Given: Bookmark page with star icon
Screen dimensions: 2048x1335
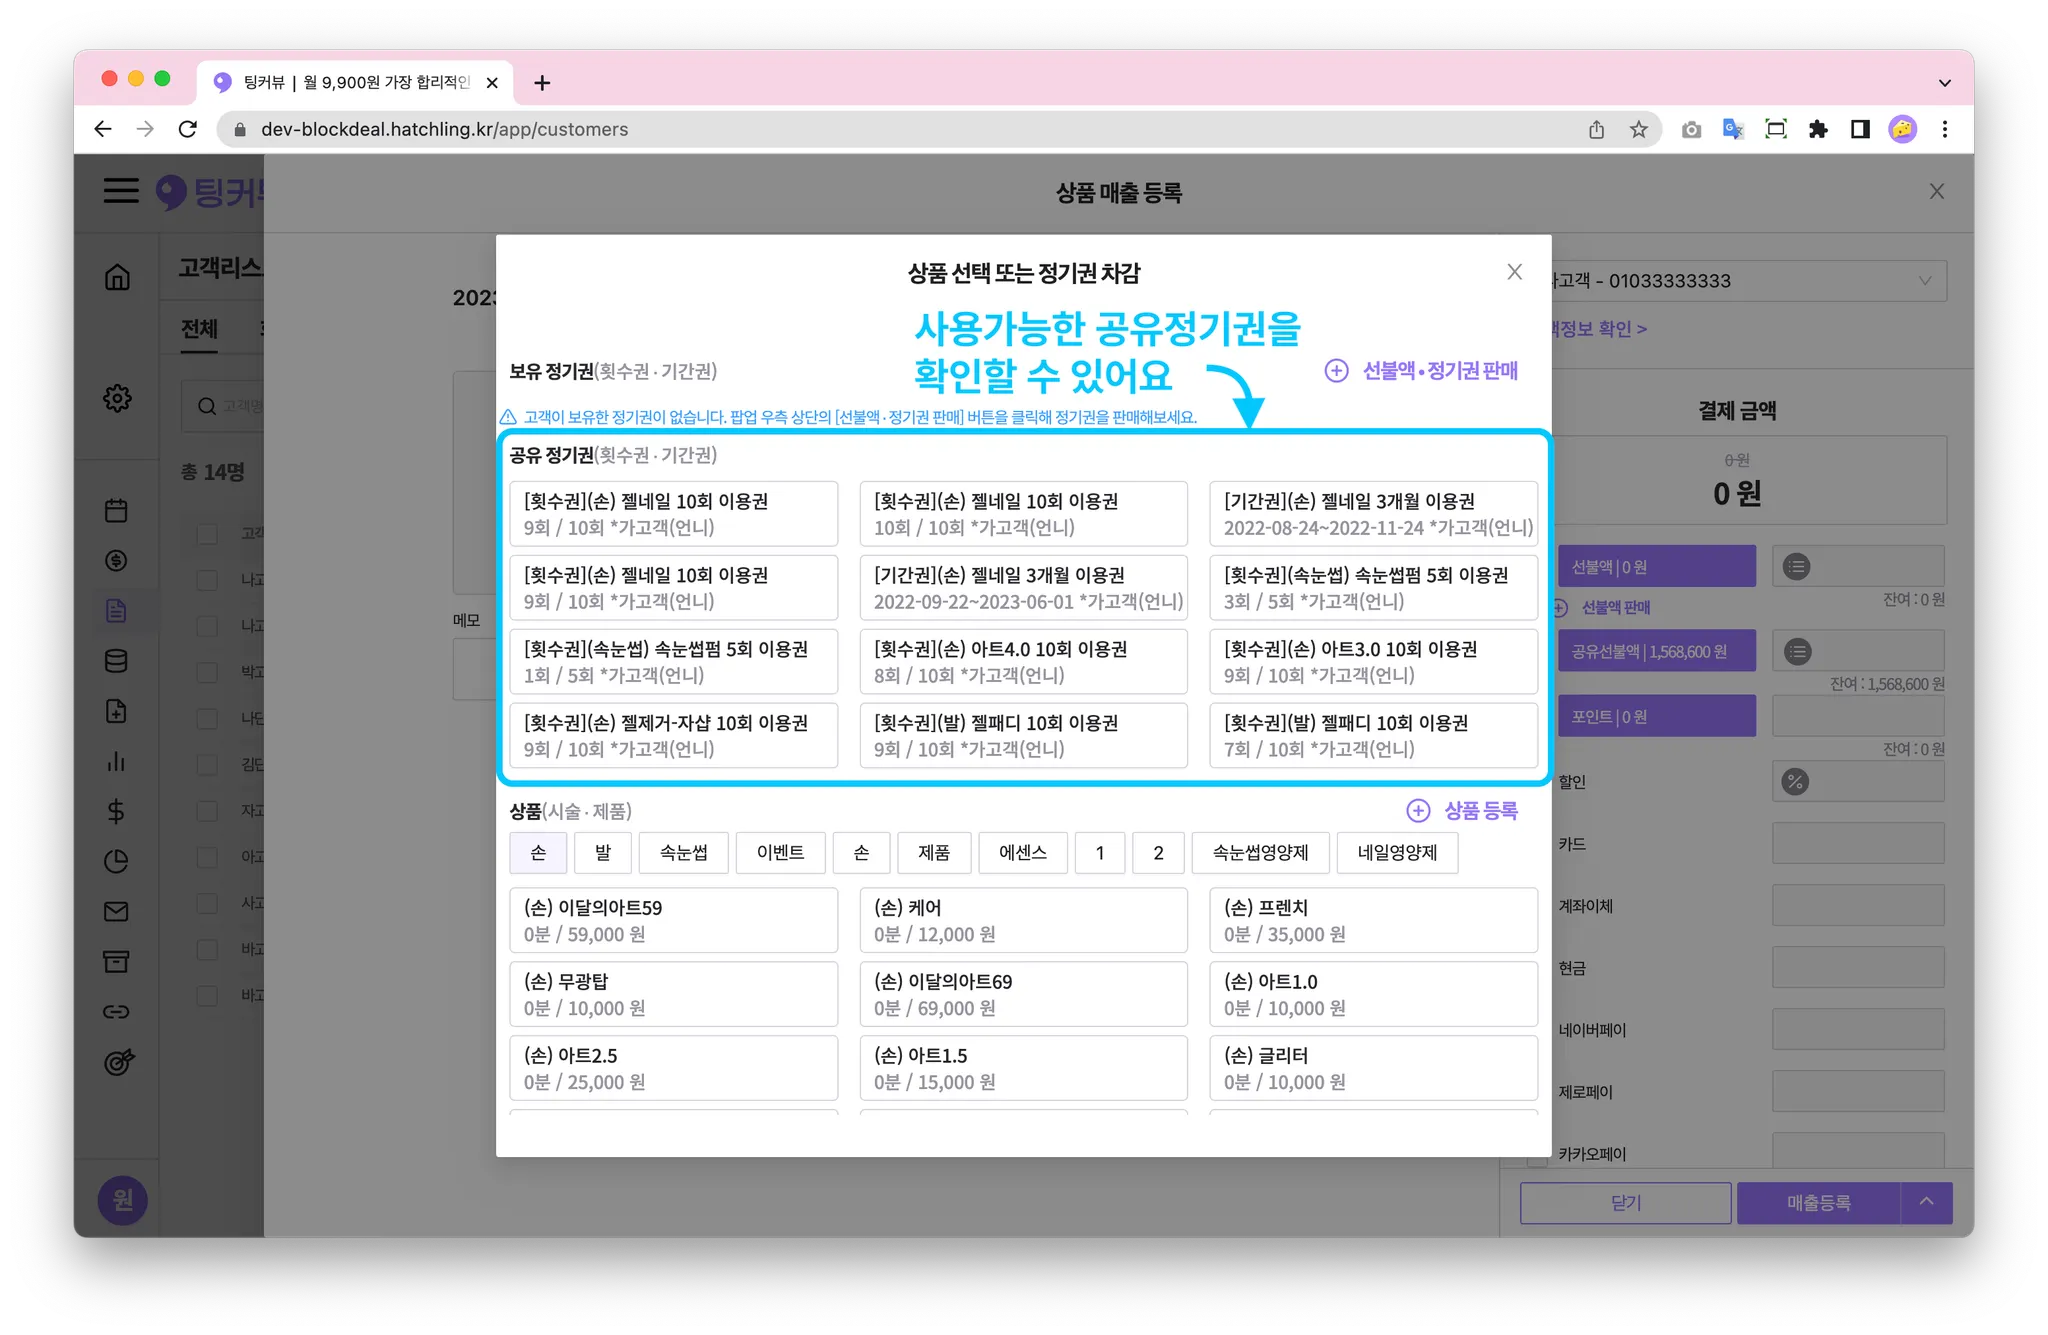Looking at the screenshot, I should [x=1638, y=130].
